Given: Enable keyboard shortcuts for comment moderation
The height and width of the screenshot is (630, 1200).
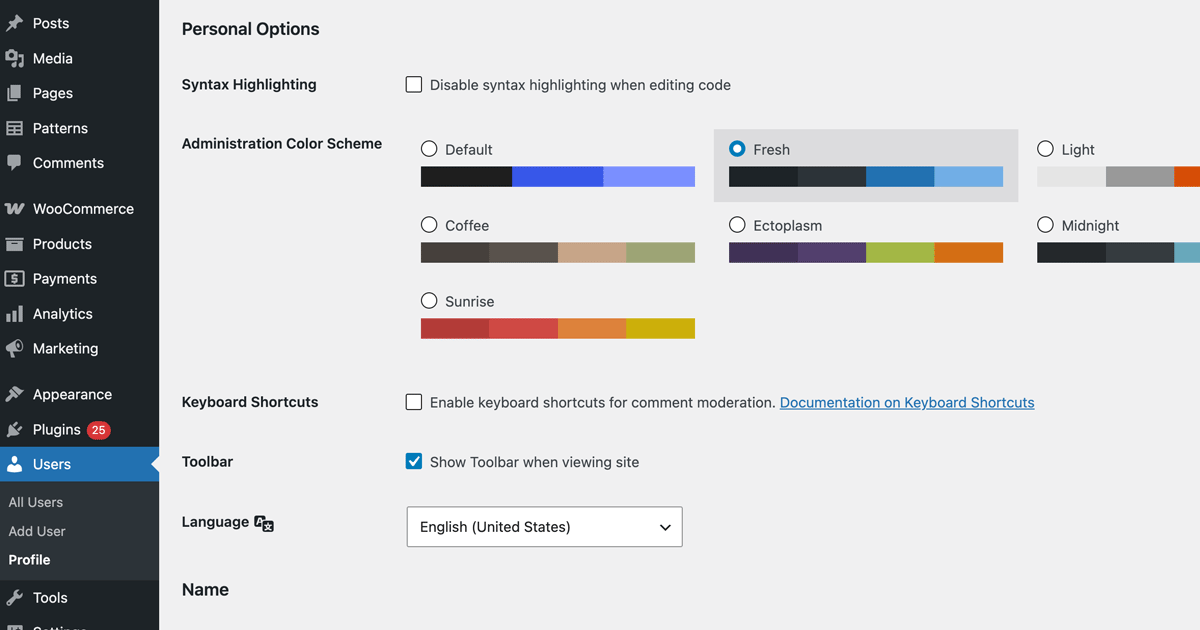Looking at the screenshot, I should [414, 402].
